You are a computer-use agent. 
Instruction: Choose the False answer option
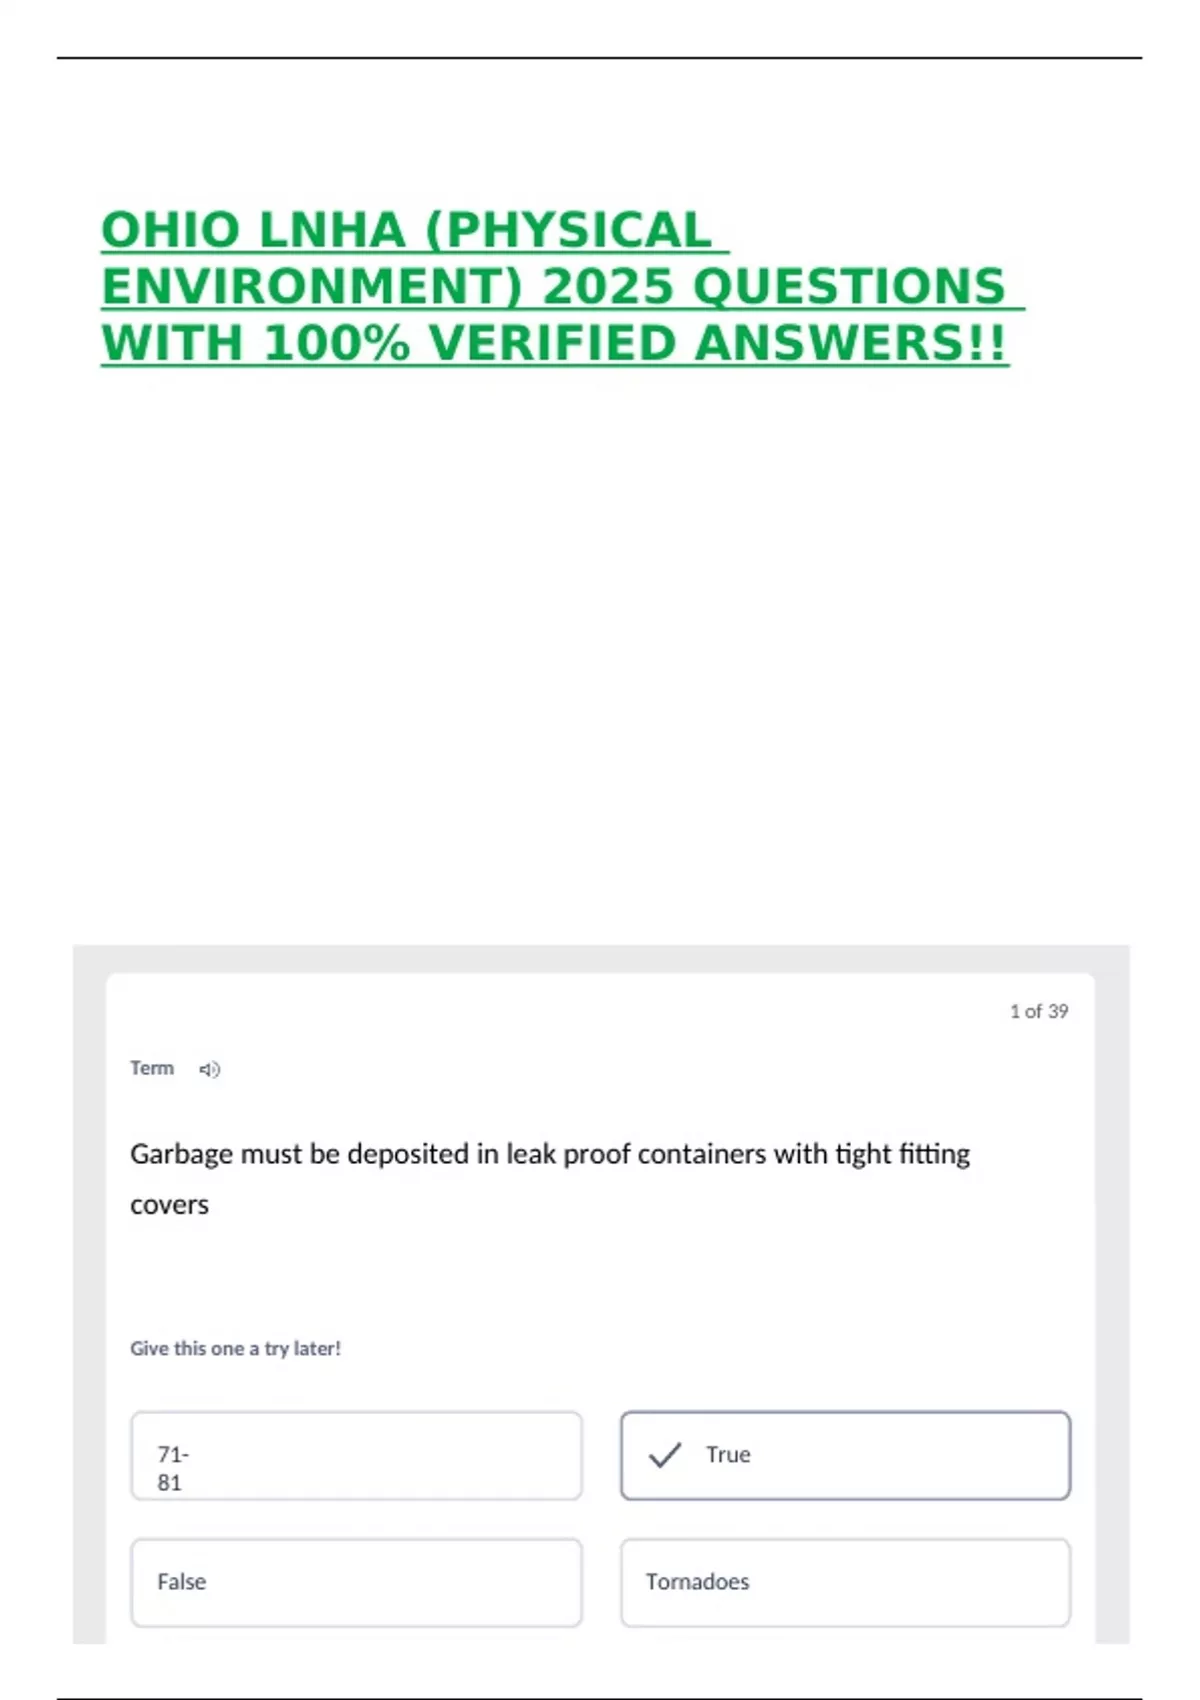(x=356, y=1582)
